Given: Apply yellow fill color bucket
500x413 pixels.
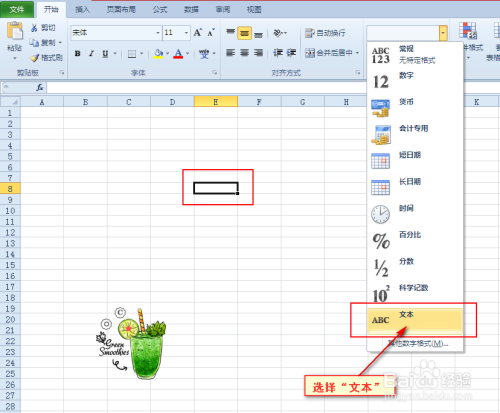Looking at the screenshot, I should 159,53.
